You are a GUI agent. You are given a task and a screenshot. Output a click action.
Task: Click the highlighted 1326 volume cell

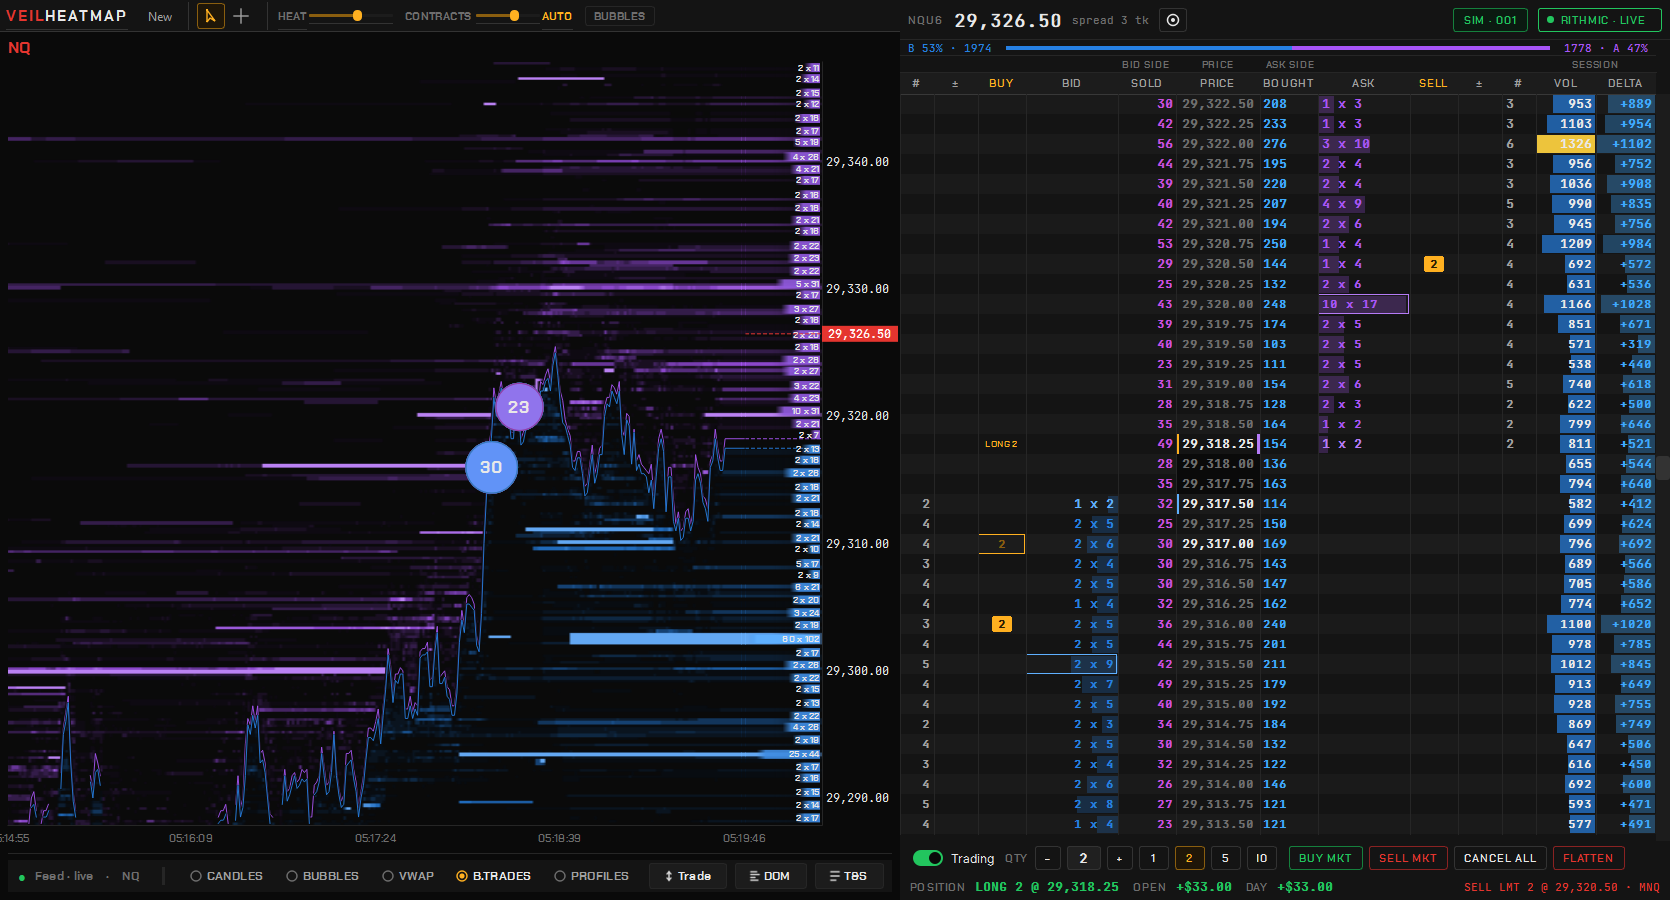1566,144
